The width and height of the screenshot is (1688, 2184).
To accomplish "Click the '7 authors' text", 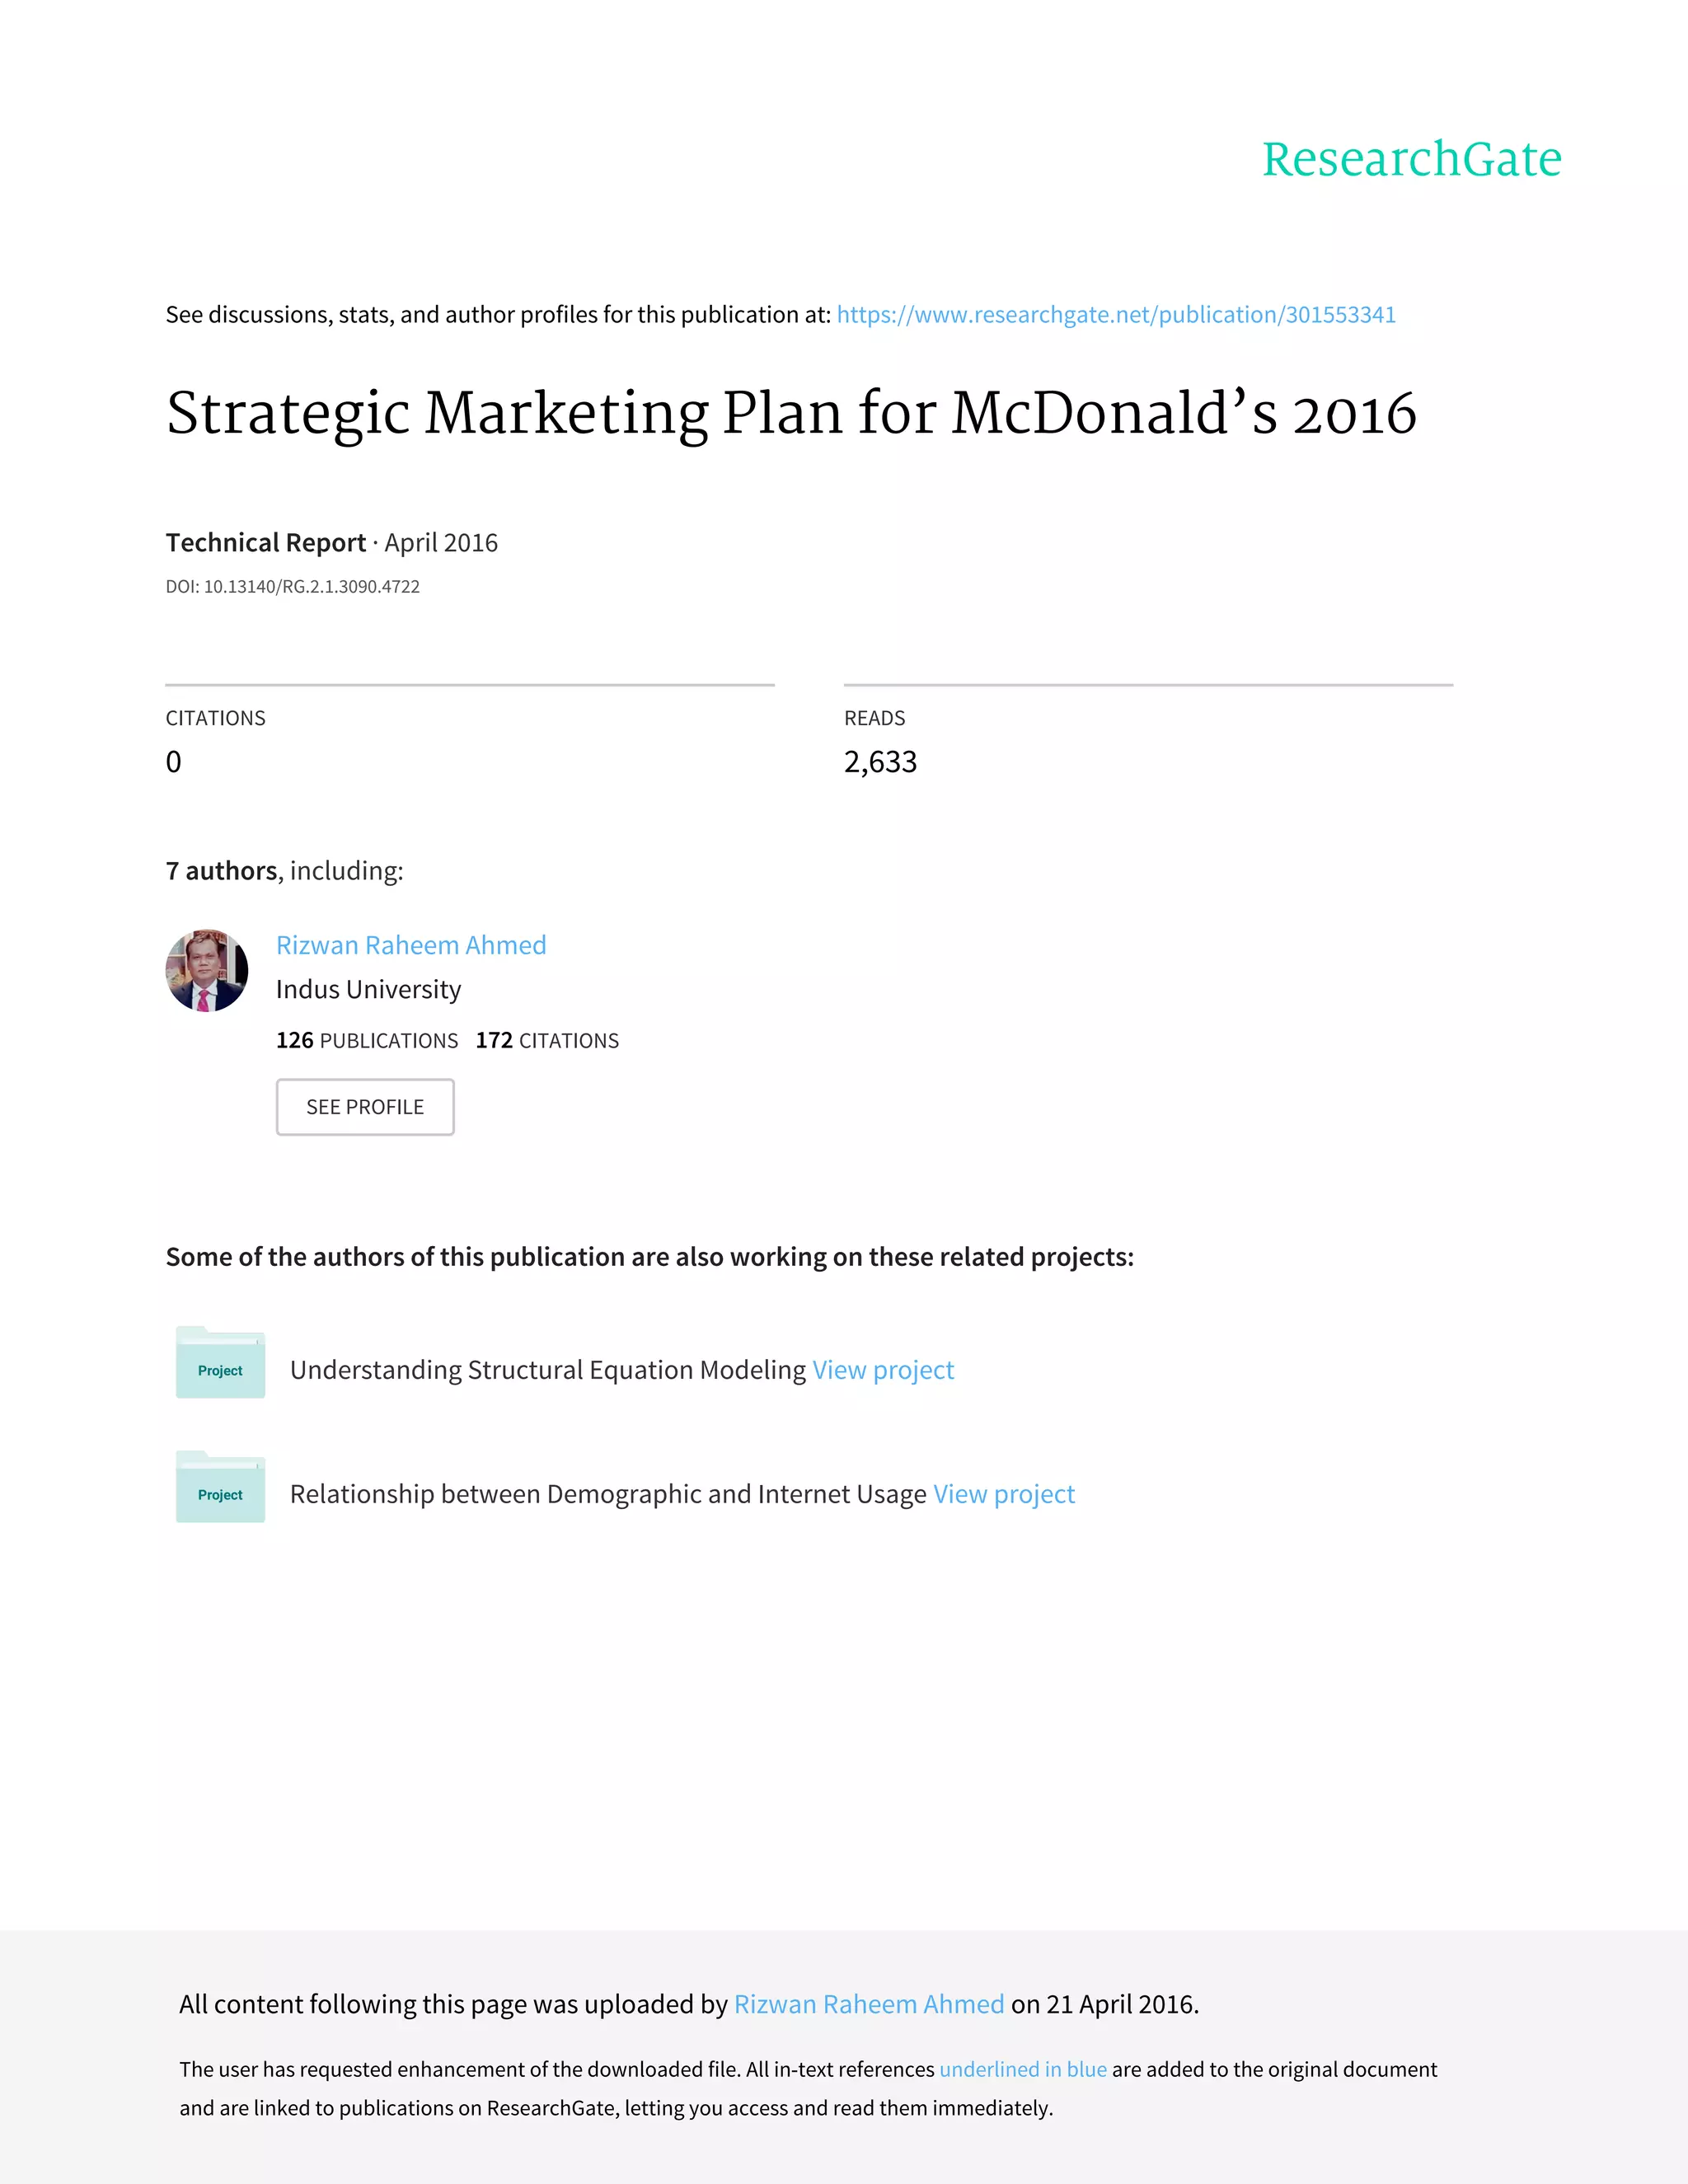I will pyautogui.click(x=221, y=871).
